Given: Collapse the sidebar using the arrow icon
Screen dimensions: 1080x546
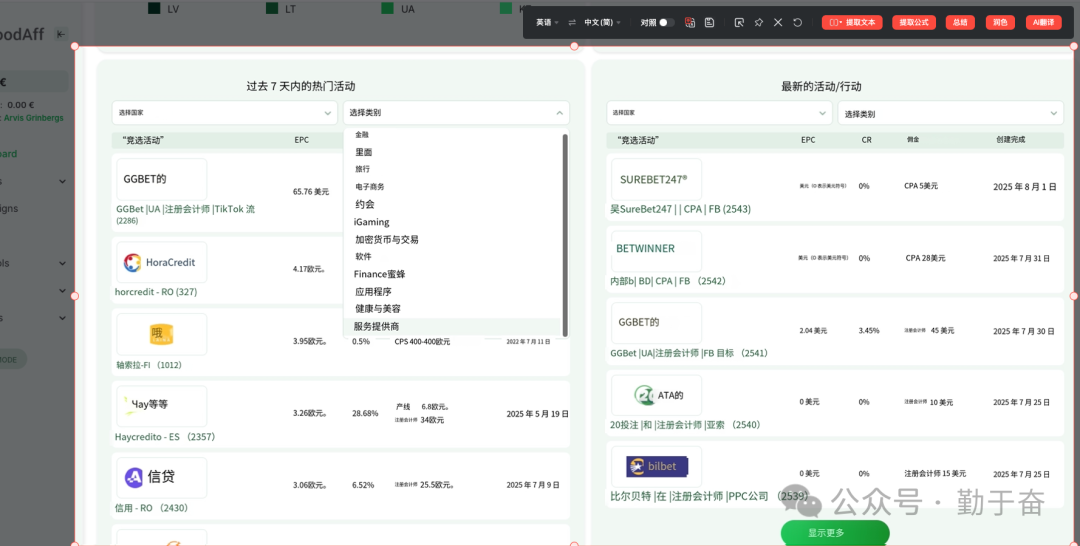Looking at the screenshot, I should (61, 34).
